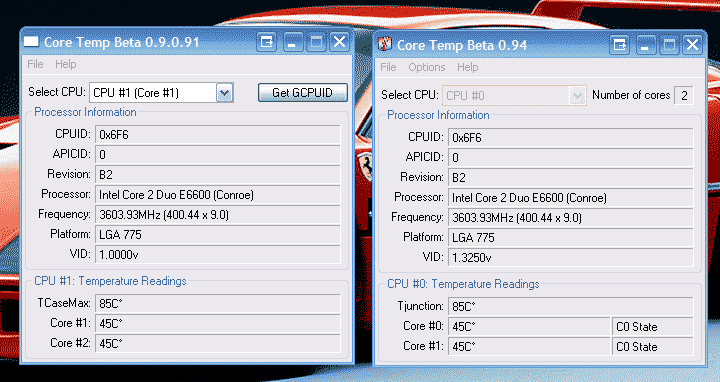Click the greyed dropdown arrow in Core Temp 0.94

(x=577, y=96)
